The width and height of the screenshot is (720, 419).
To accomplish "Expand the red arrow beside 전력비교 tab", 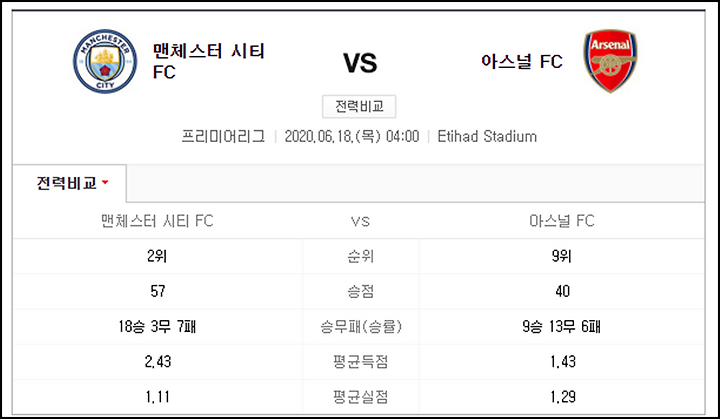I will tap(105, 182).
